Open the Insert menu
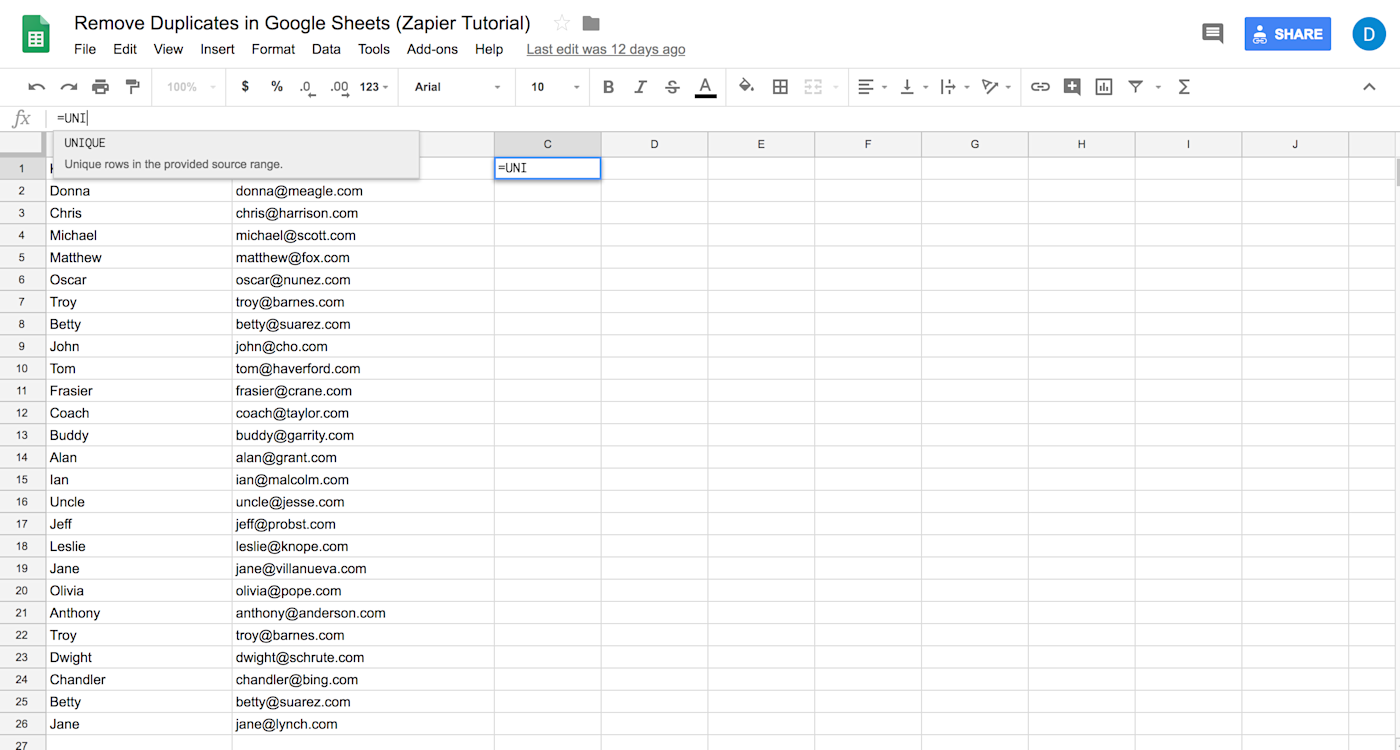The width and height of the screenshot is (1400, 750). coord(217,49)
